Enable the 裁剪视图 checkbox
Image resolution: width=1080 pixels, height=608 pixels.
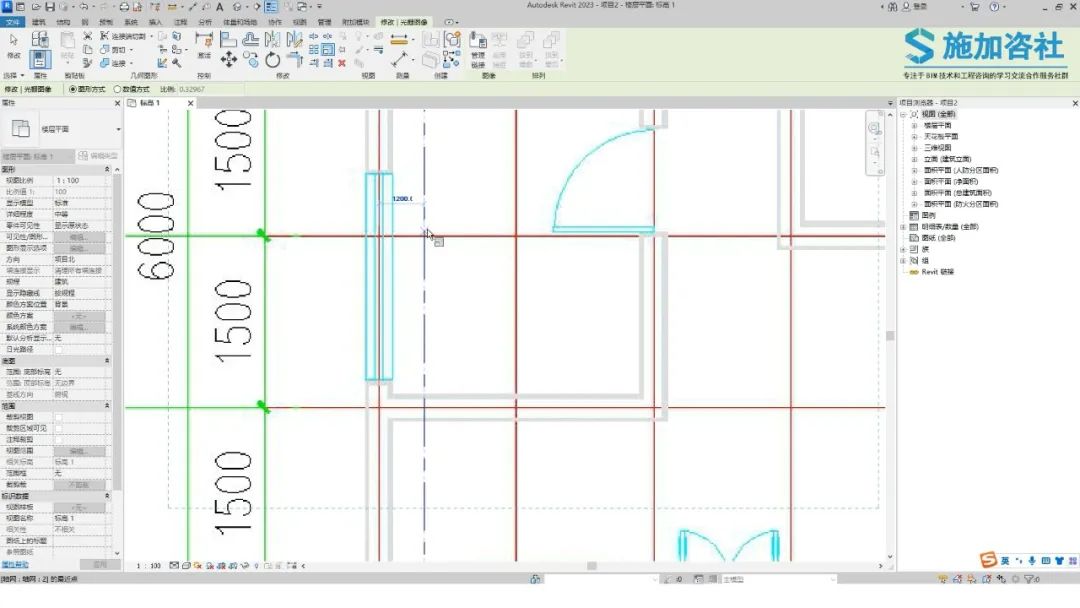tap(59, 417)
